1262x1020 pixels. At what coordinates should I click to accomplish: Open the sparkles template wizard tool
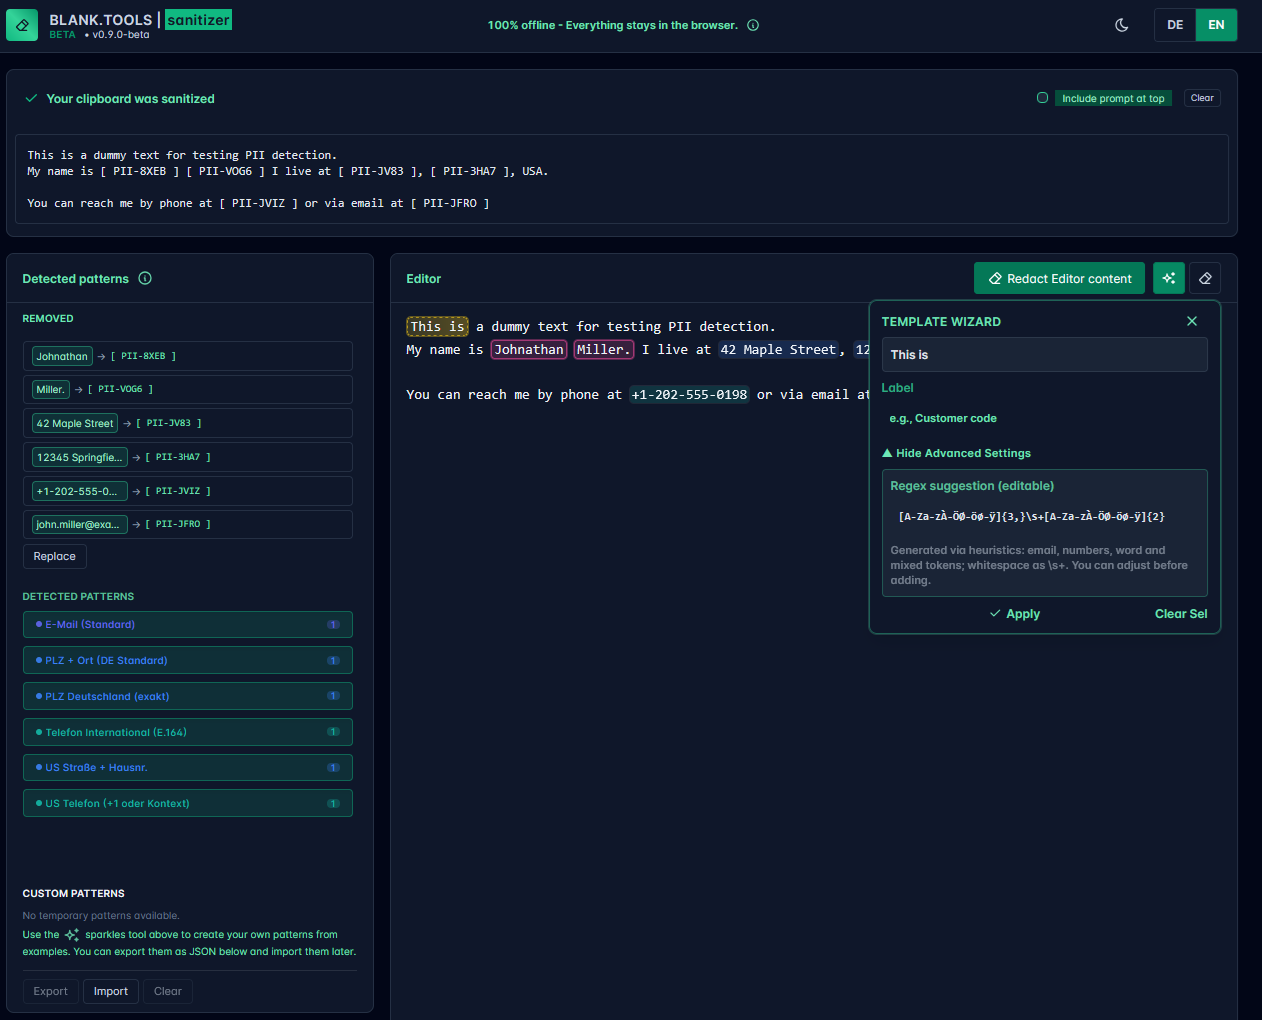[1169, 278]
